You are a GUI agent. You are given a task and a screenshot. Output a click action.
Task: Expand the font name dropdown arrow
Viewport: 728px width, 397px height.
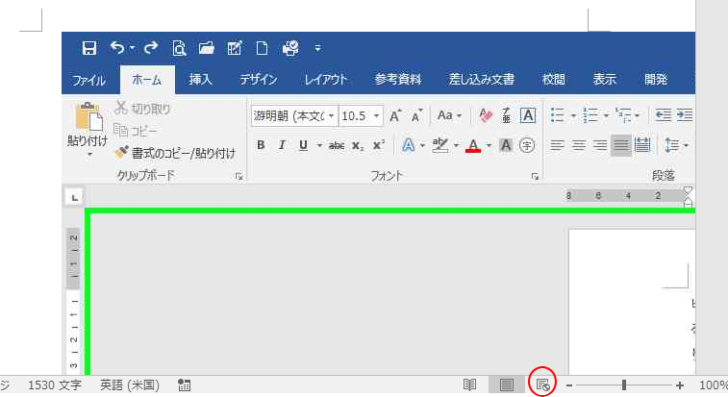pos(332,116)
